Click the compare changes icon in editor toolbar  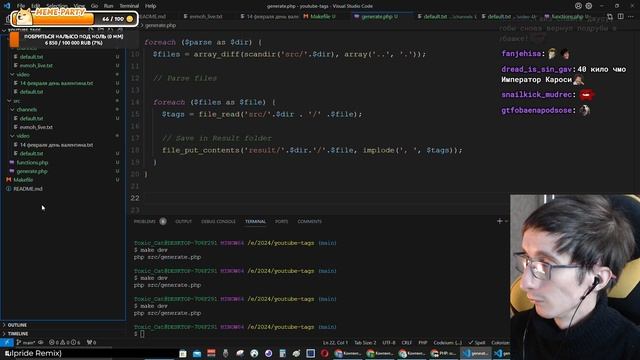(610, 16)
